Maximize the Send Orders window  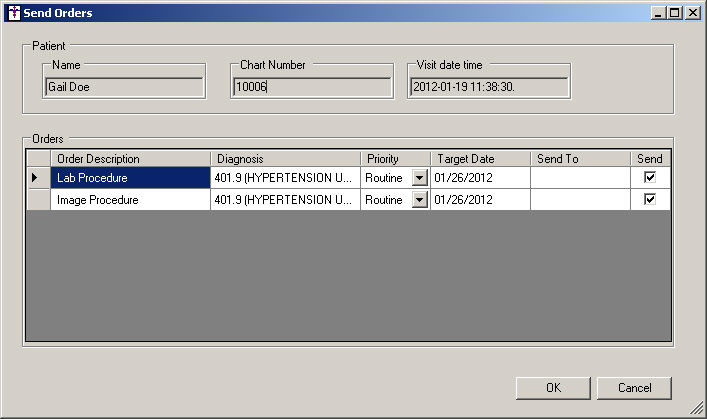tap(675, 13)
